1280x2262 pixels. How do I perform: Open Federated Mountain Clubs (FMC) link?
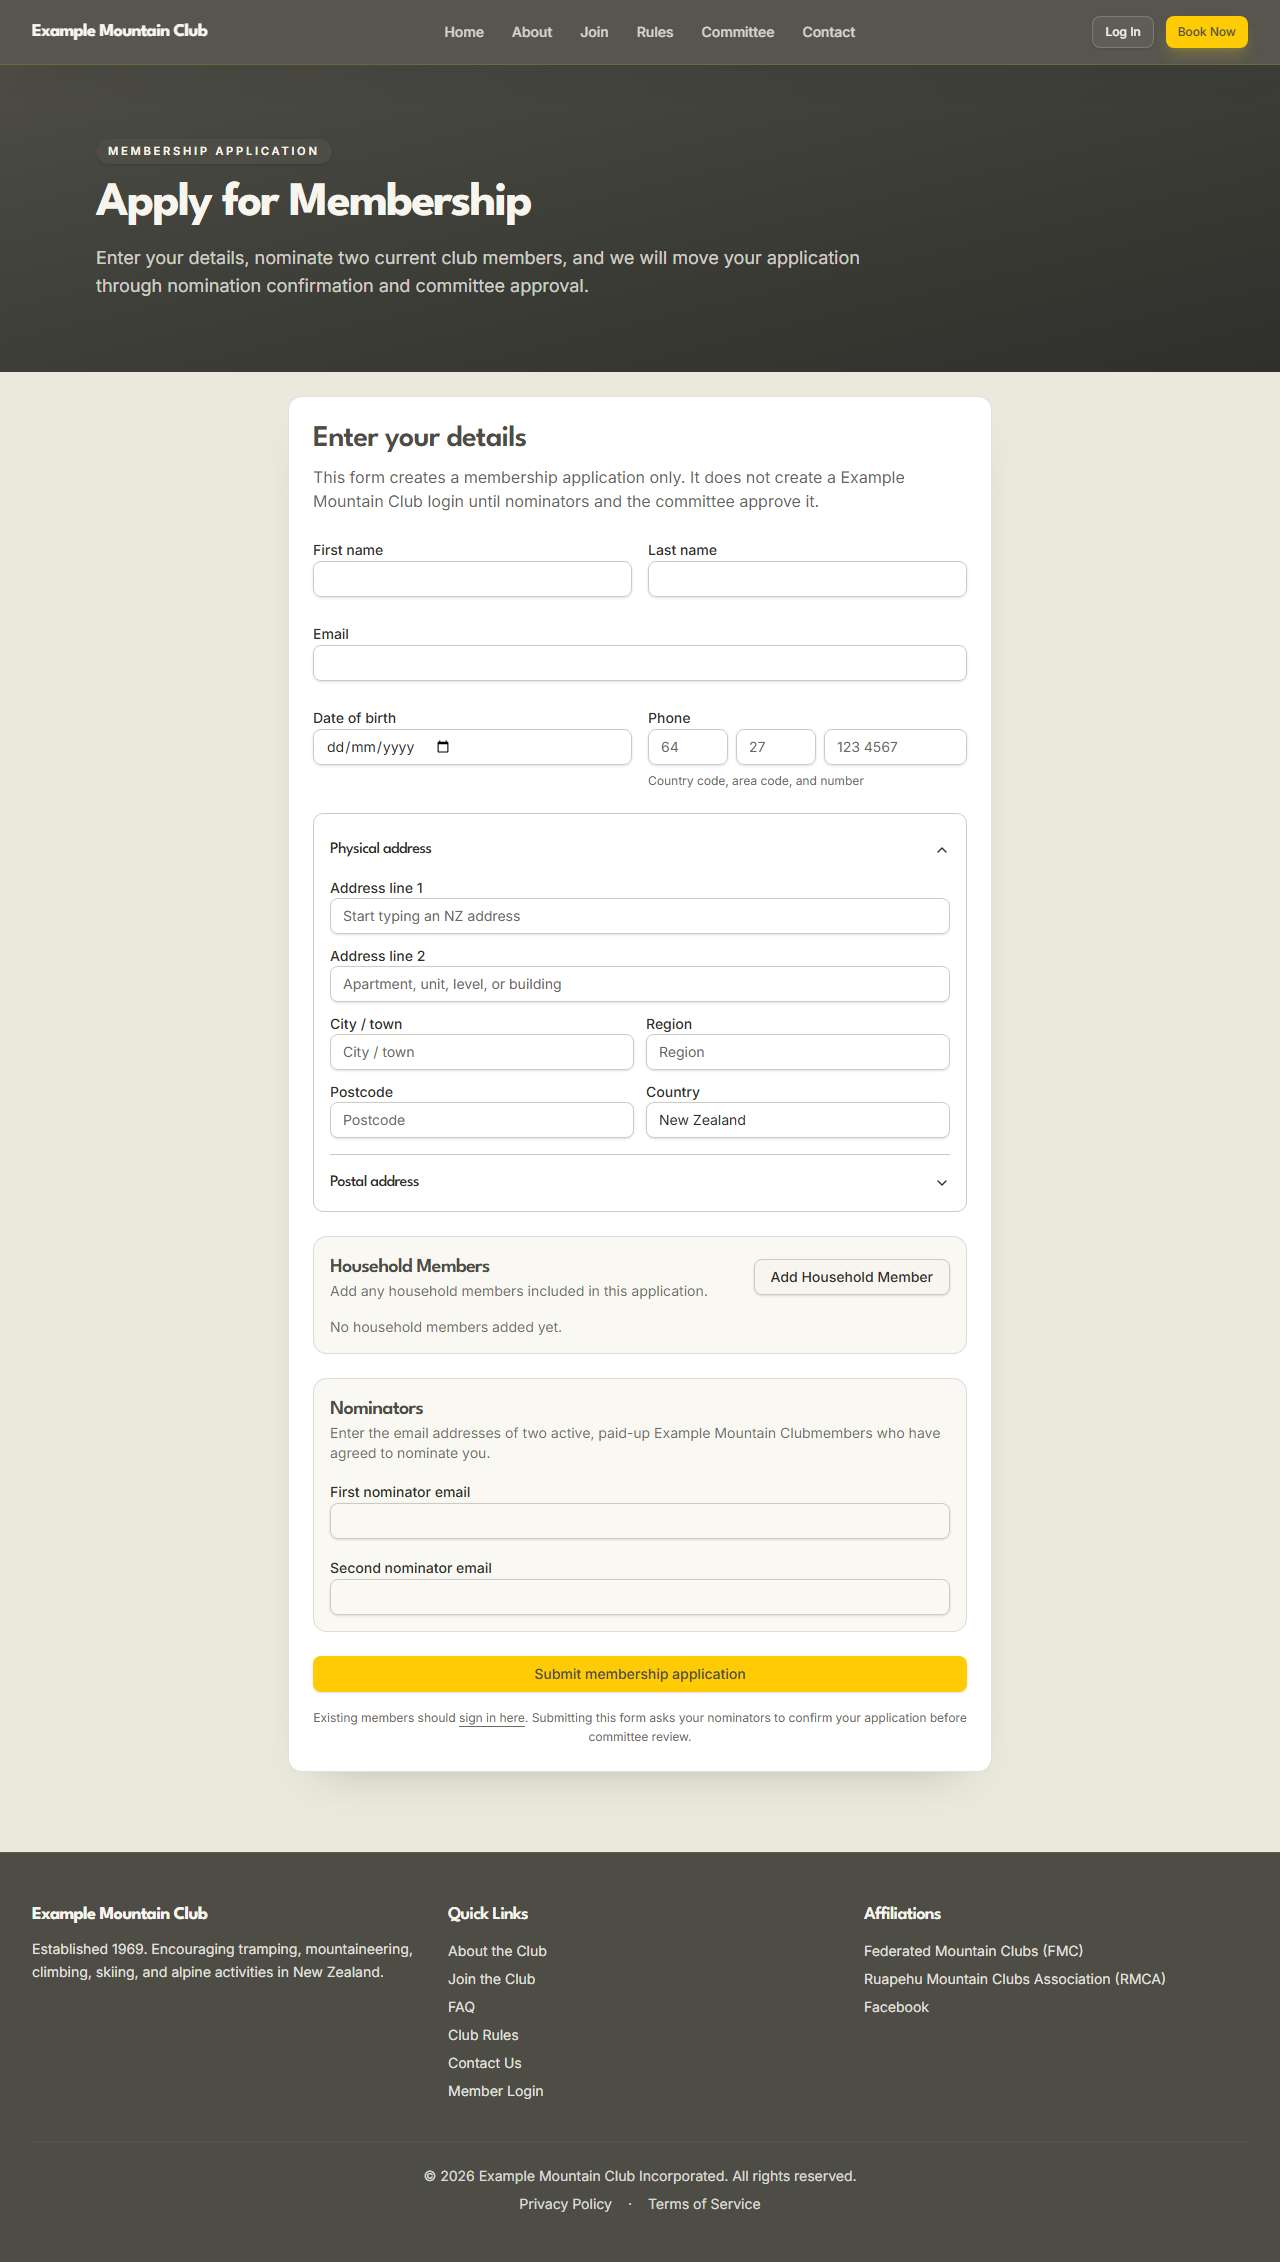974,1951
